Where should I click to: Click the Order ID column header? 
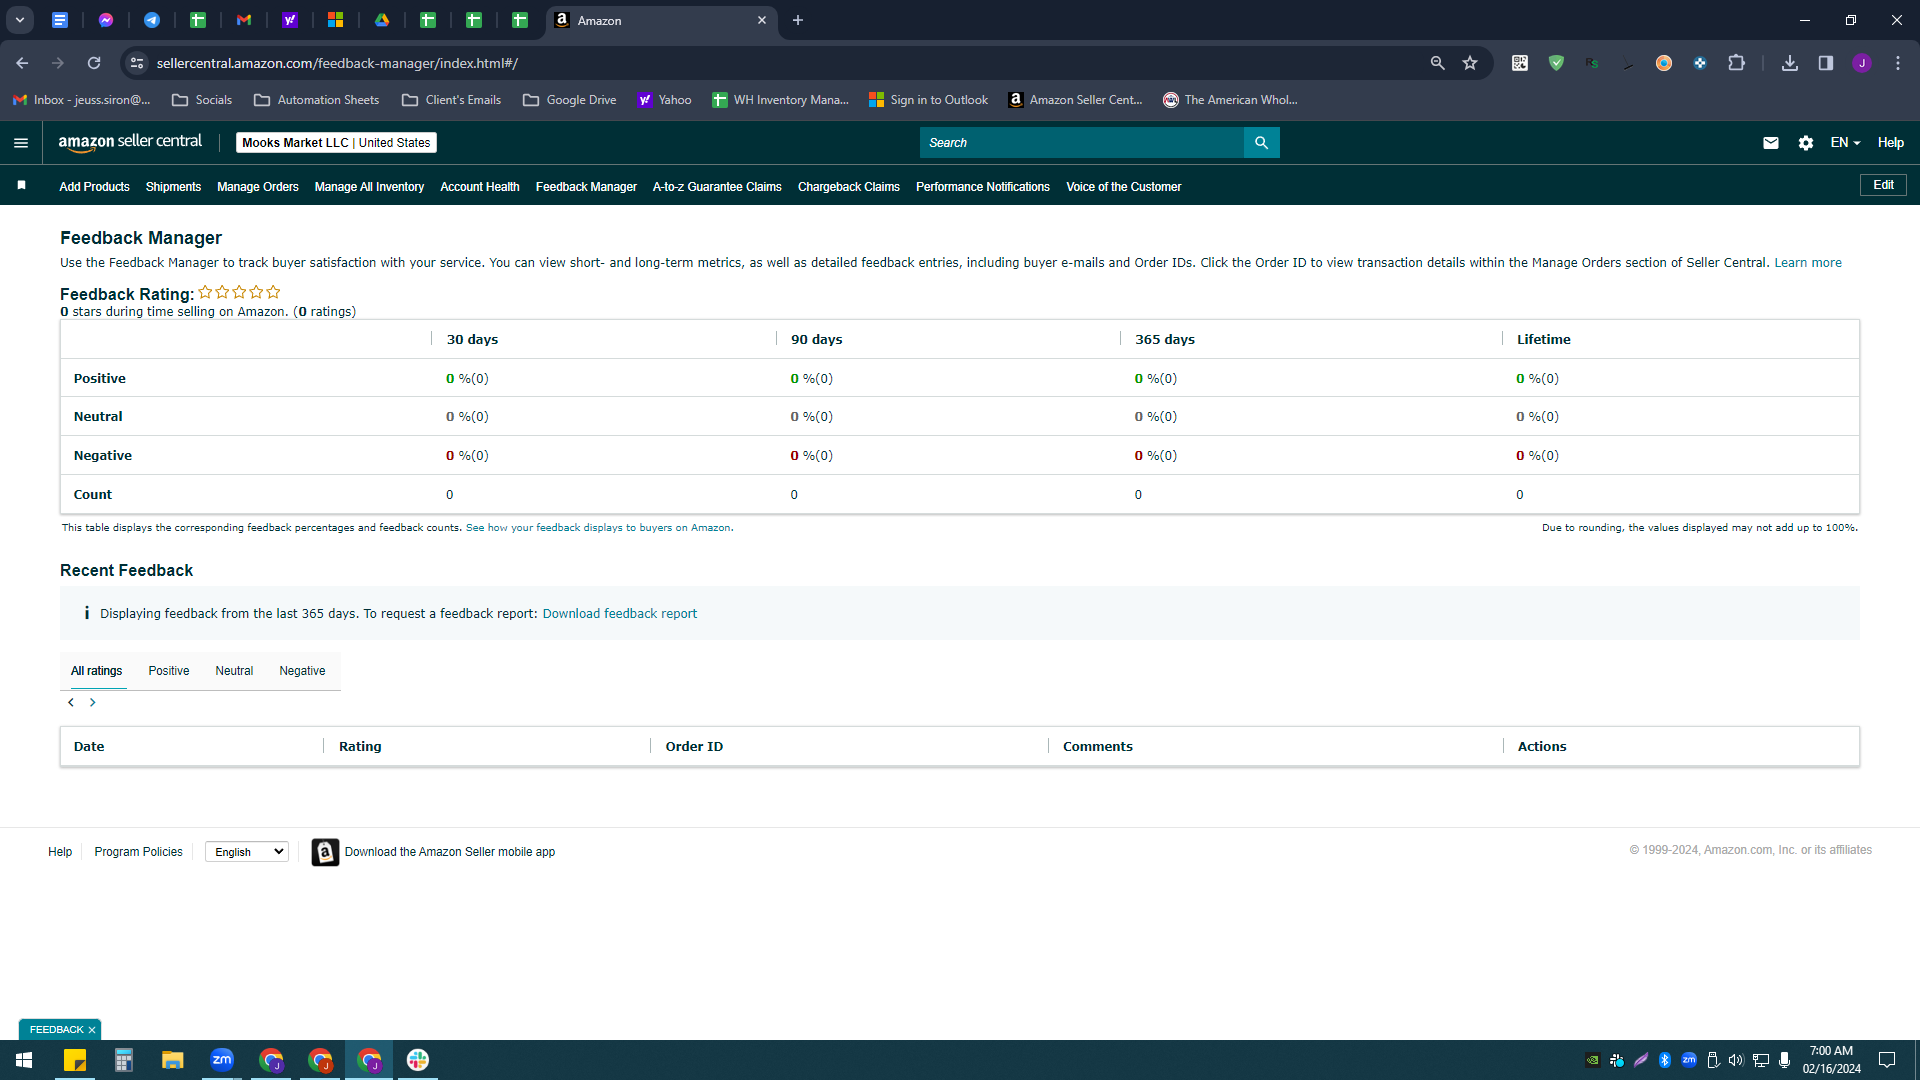[x=694, y=747]
